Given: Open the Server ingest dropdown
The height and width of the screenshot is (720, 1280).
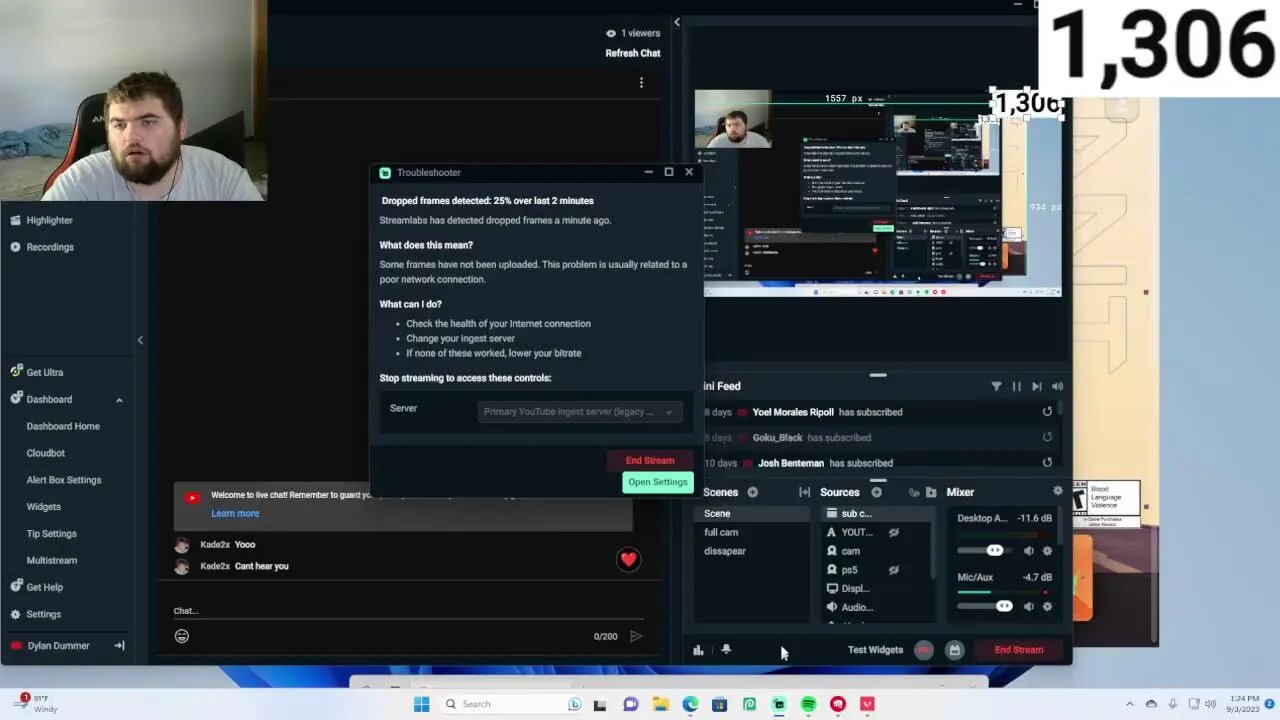Looking at the screenshot, I should [580, 412].
